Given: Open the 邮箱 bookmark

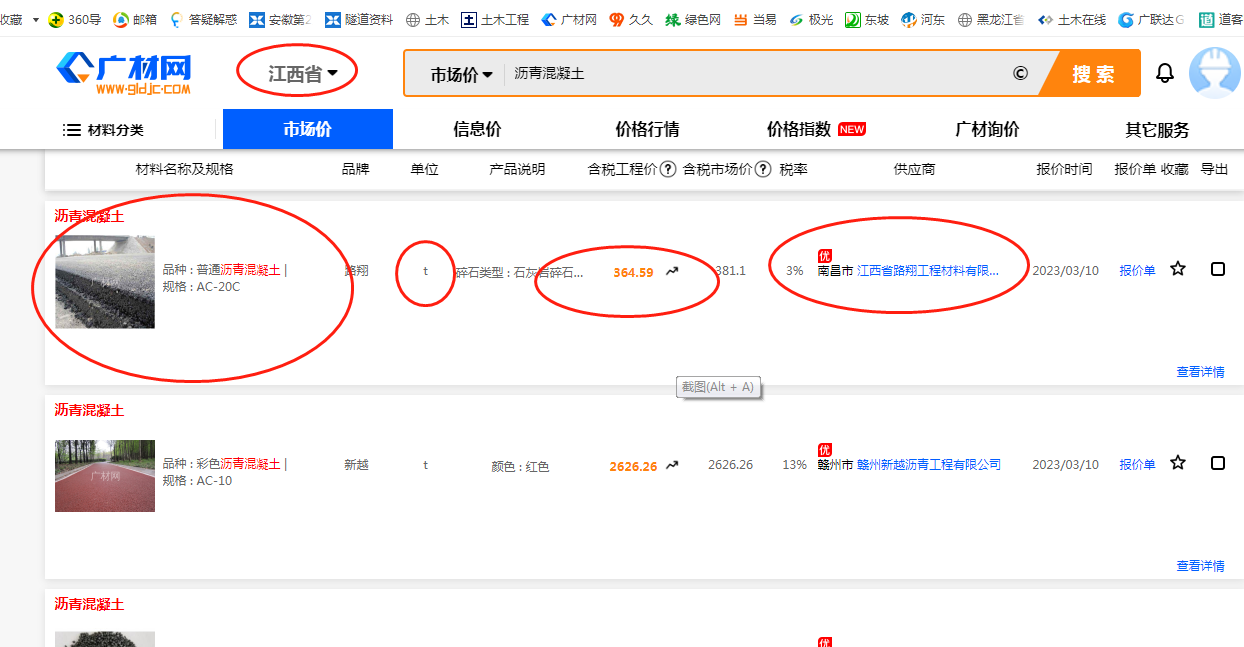Looking at the screenshot, I should pyautogui.click(x=135, y=19).
